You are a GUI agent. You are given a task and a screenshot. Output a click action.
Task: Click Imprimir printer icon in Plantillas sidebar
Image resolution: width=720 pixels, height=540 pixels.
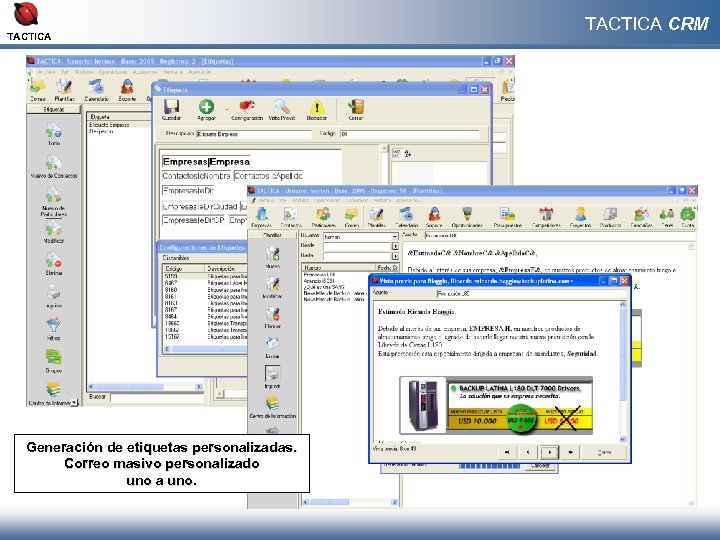272,373
